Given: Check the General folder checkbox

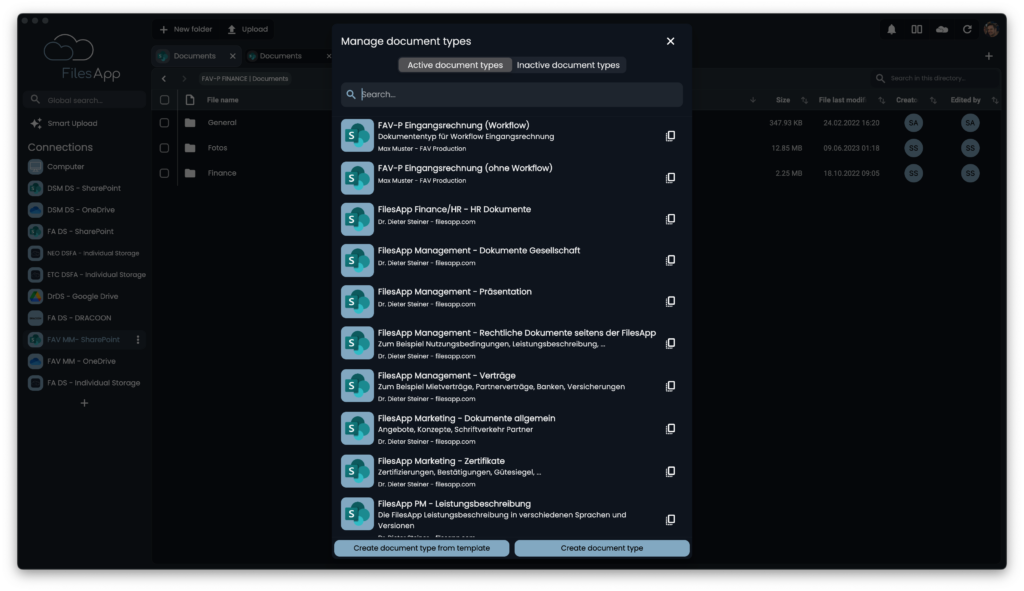Looking at the screenshot, I should [x=165, y=123].
